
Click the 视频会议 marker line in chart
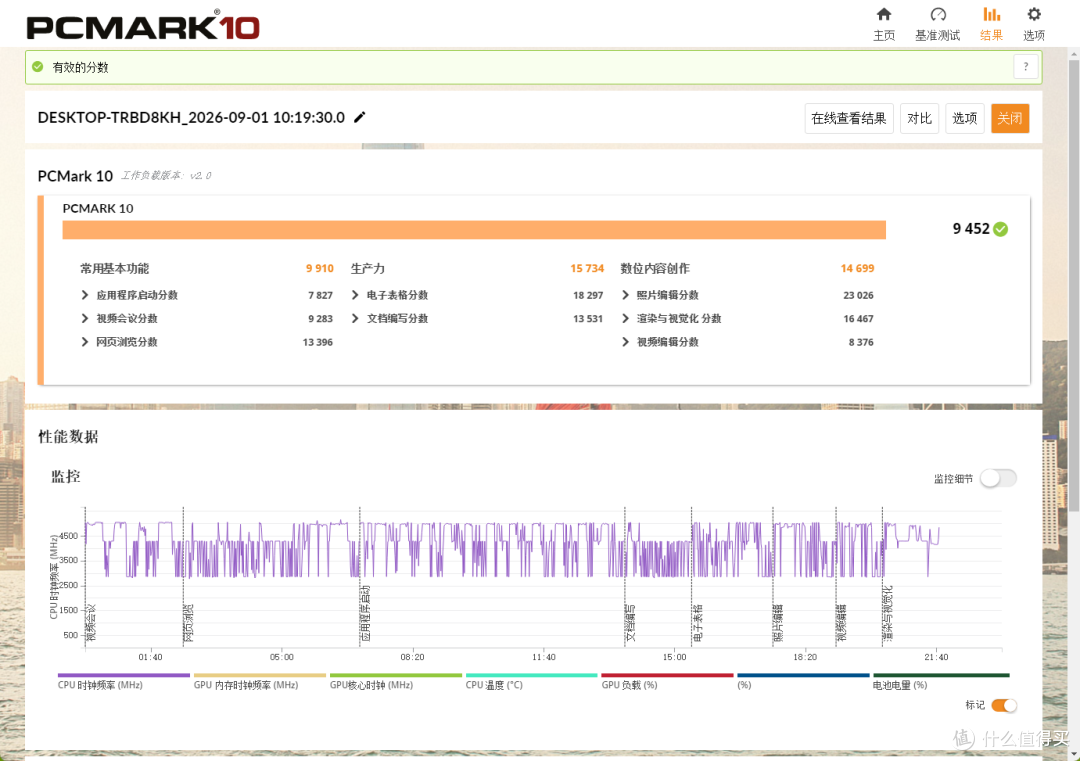[x=85, y=577]
